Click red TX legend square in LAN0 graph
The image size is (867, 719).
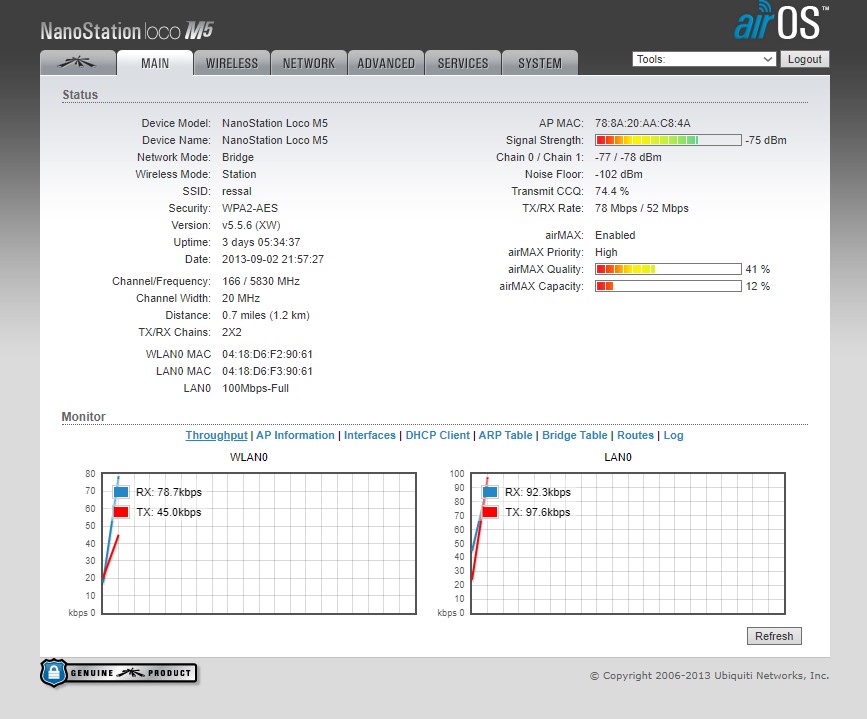point(490,512)
